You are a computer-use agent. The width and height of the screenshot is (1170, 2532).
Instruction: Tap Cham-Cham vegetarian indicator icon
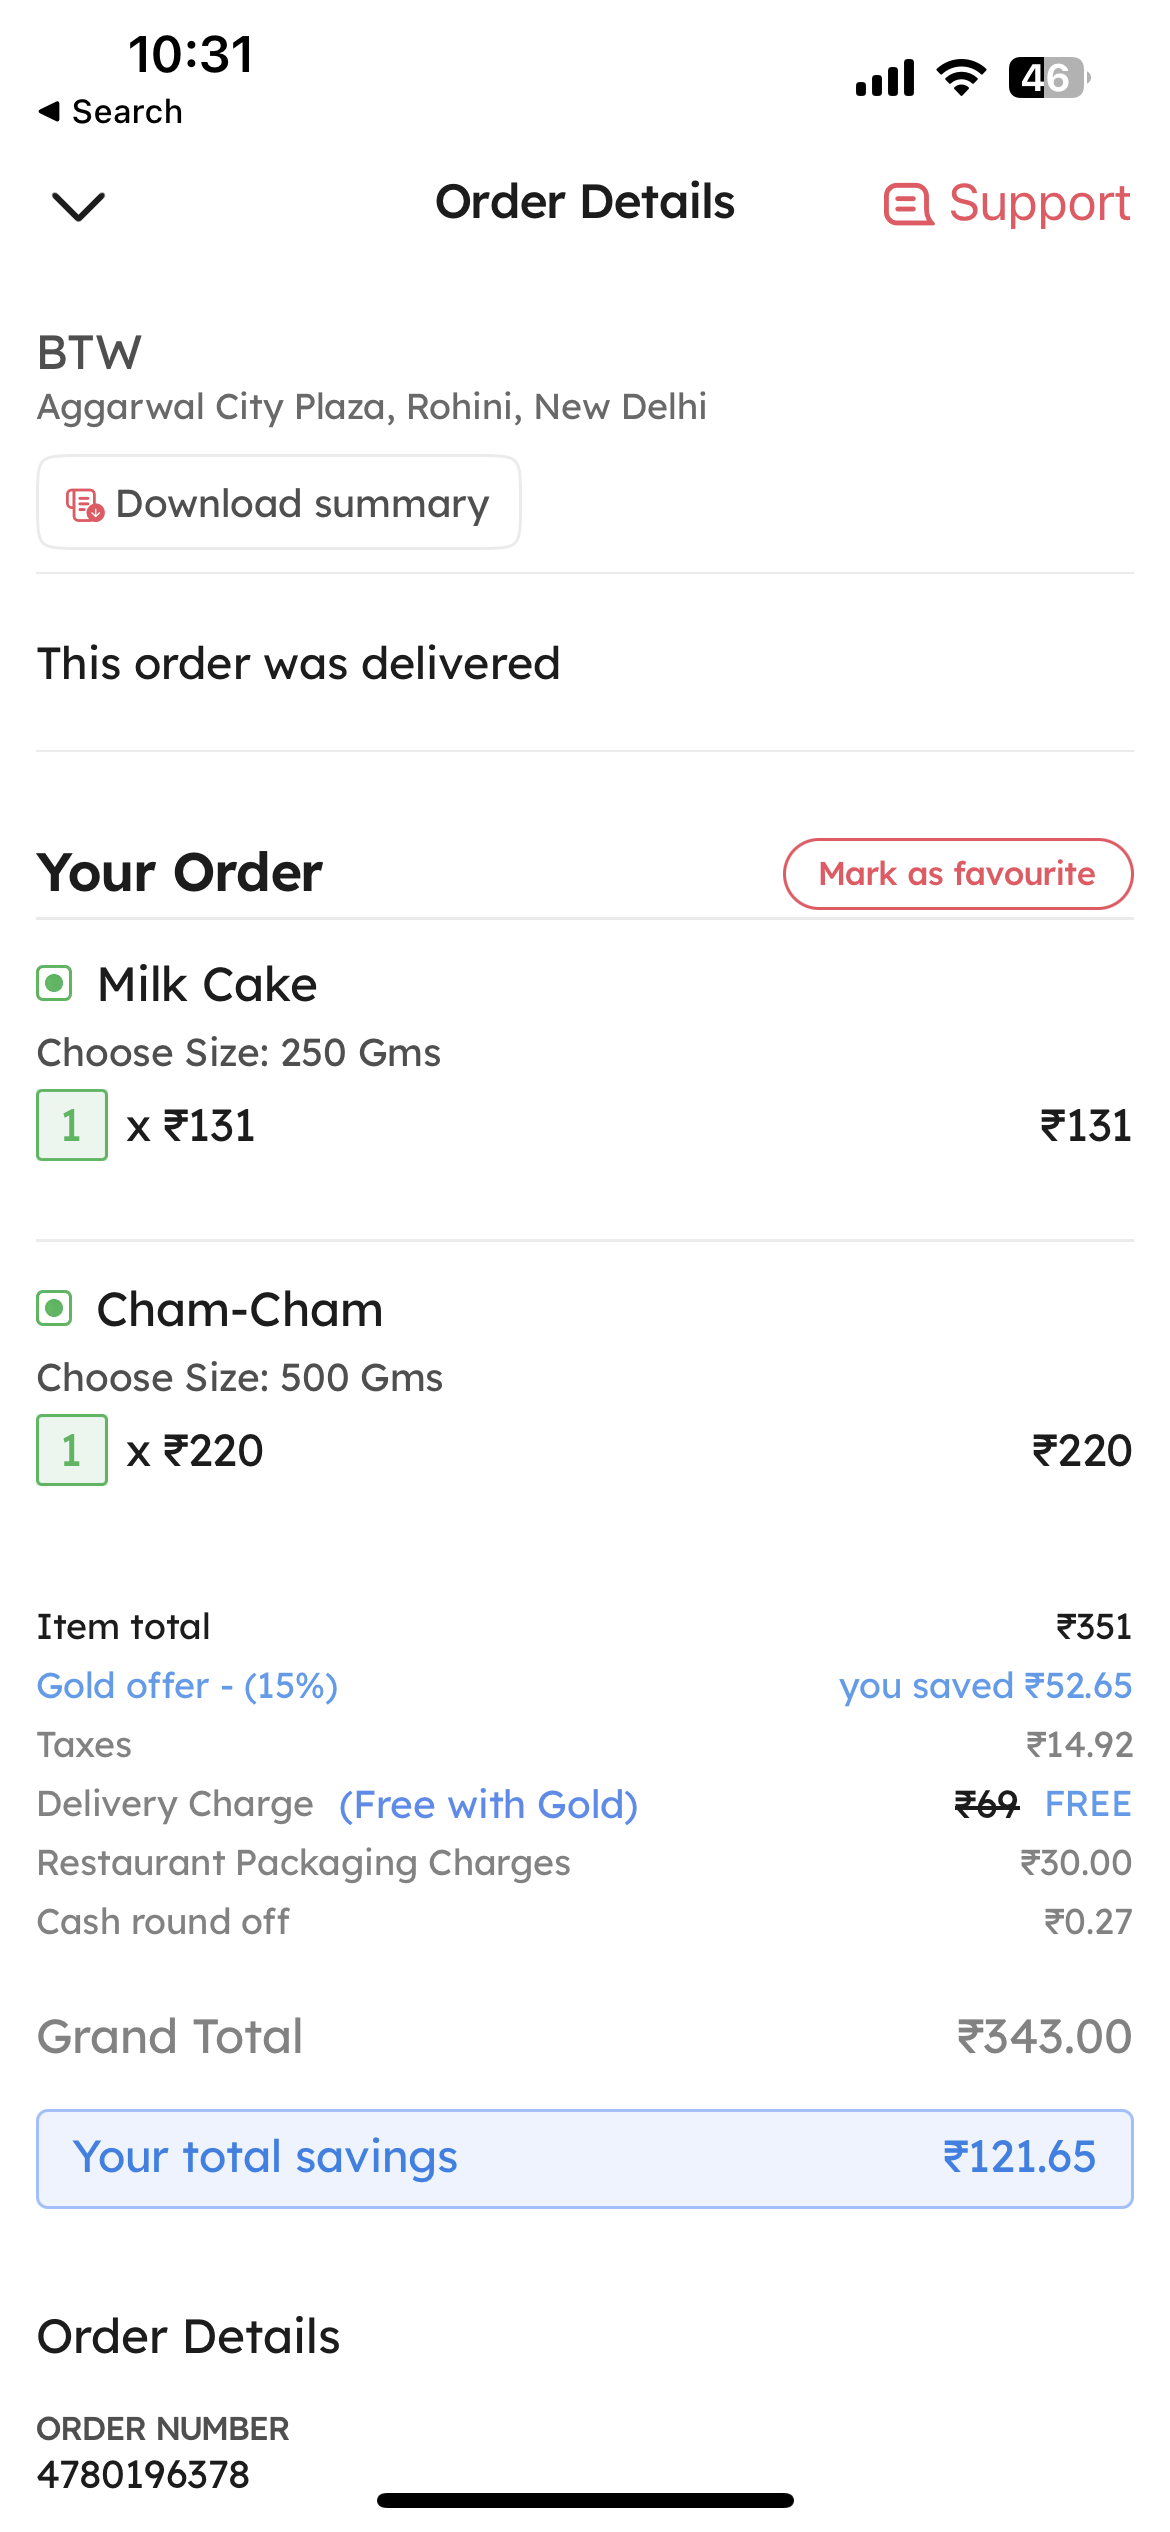click(x=54, y=1308)
